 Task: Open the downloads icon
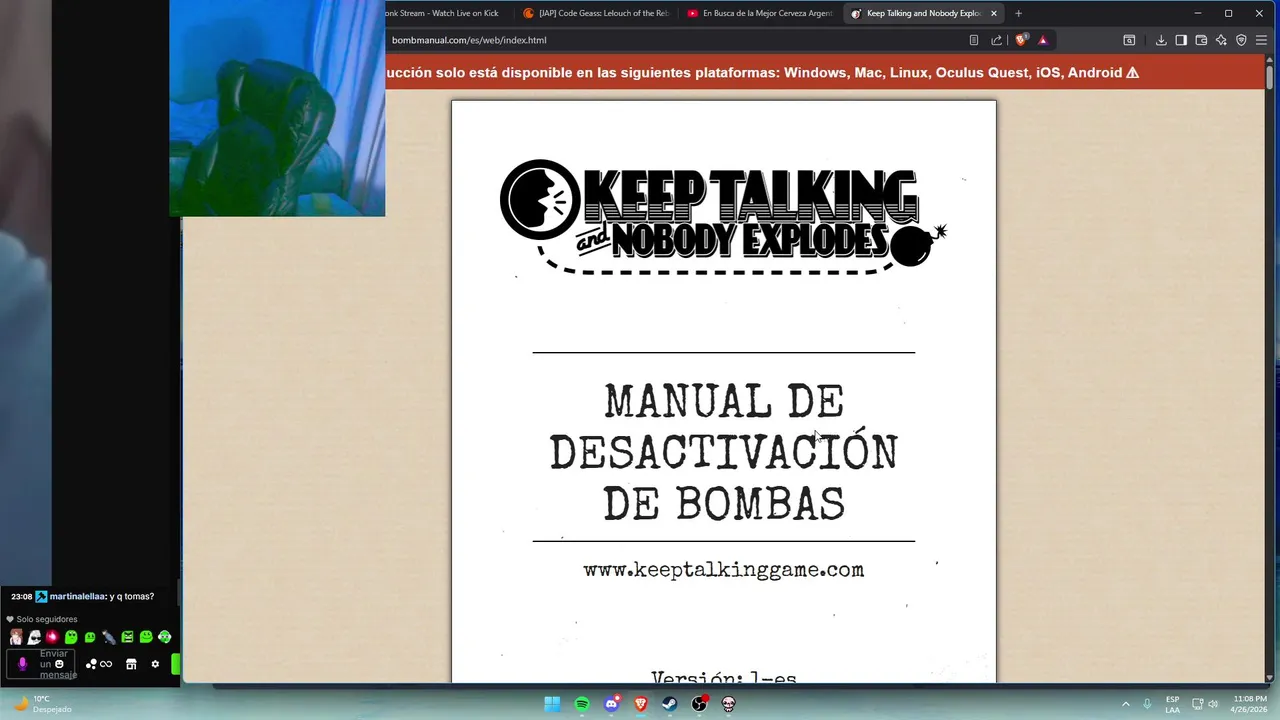coord(1161,40)
